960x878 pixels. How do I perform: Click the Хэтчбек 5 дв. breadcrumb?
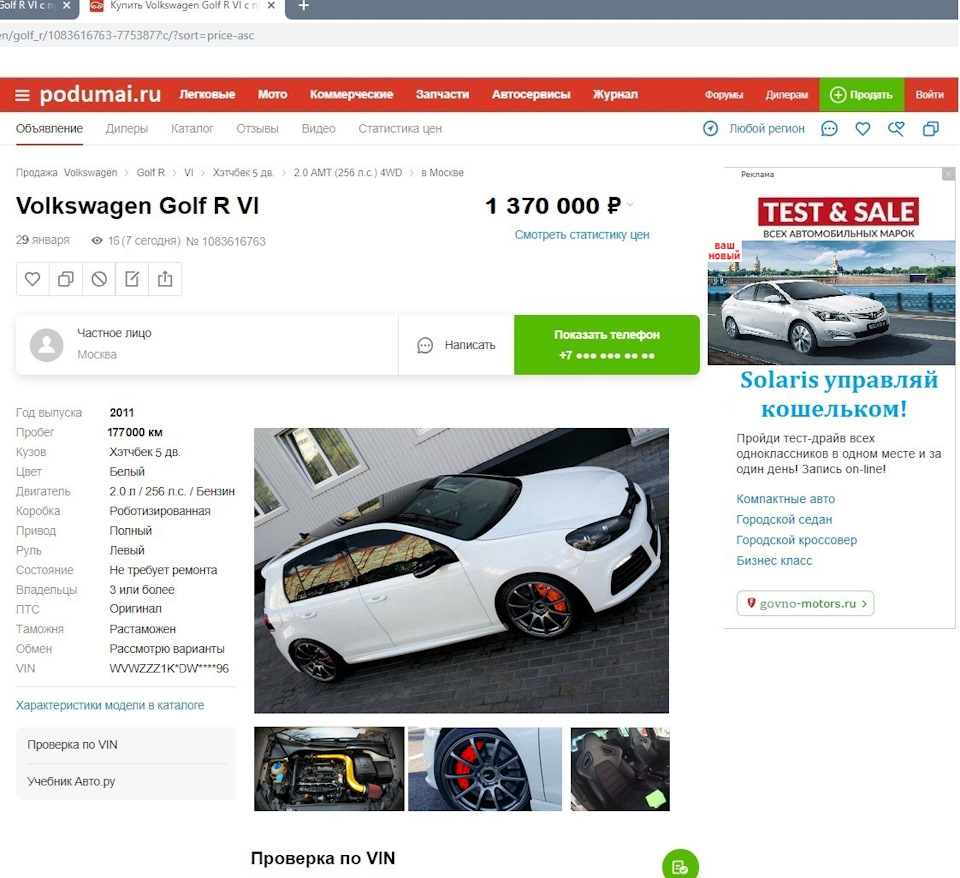pos(243,173)
